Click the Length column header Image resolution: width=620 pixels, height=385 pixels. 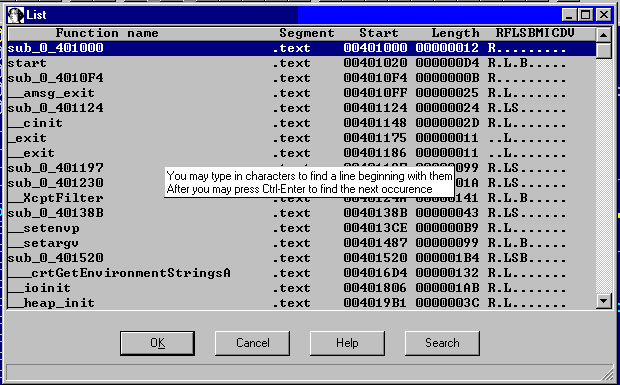455,33
